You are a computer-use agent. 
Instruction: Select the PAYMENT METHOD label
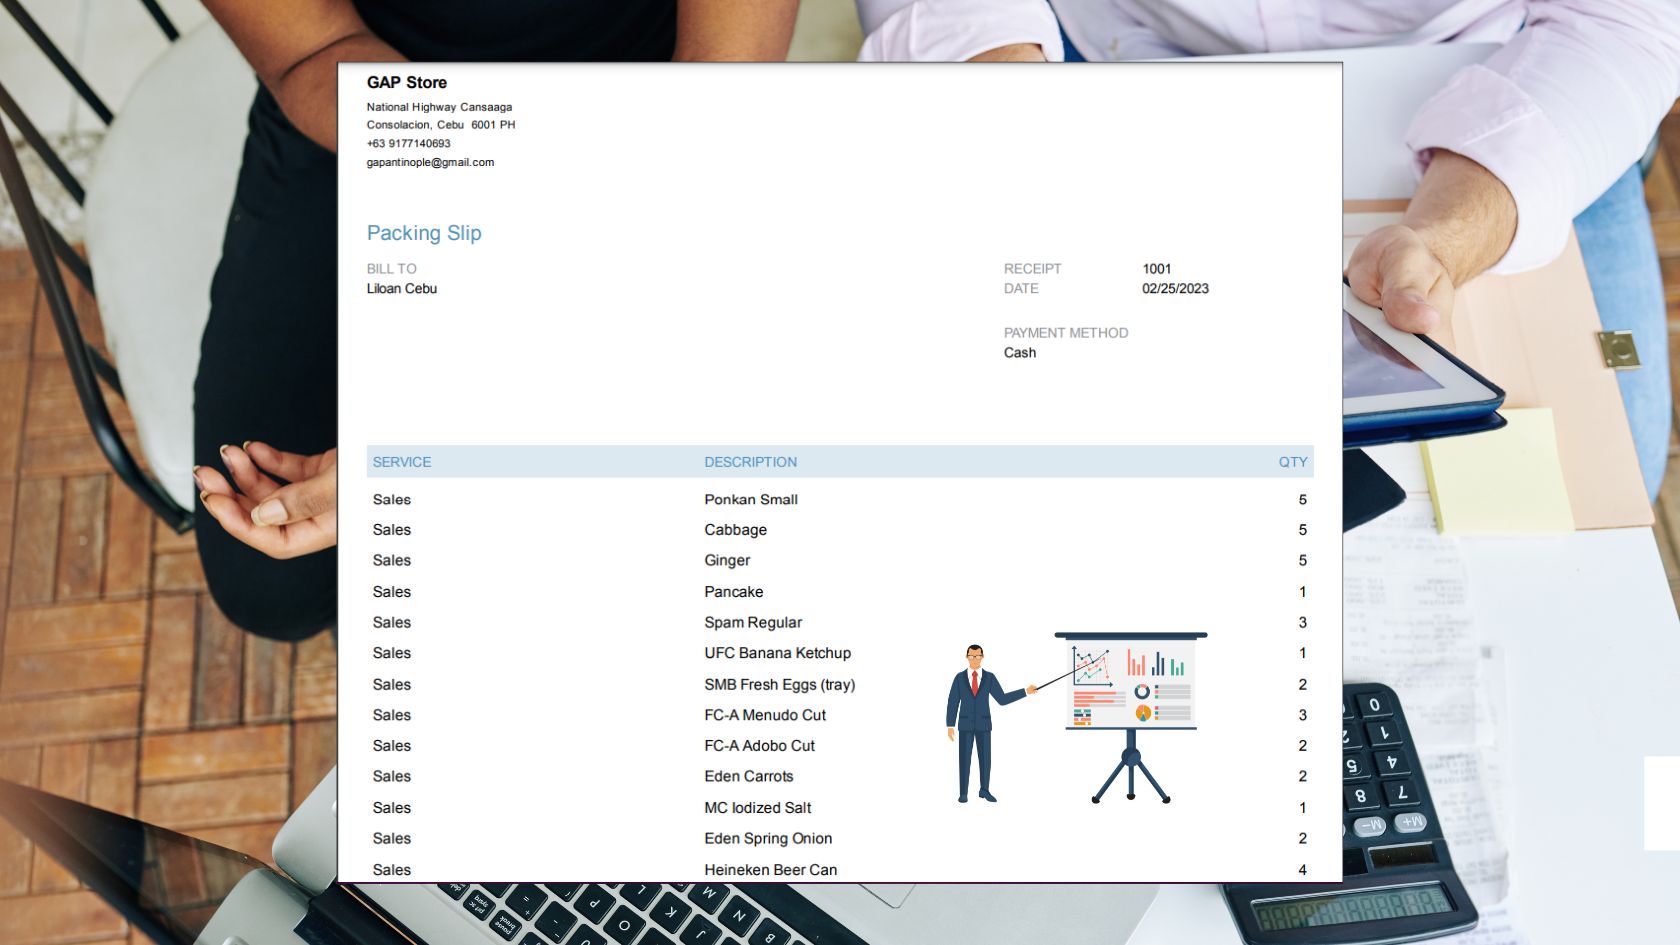pos(1065,333)
